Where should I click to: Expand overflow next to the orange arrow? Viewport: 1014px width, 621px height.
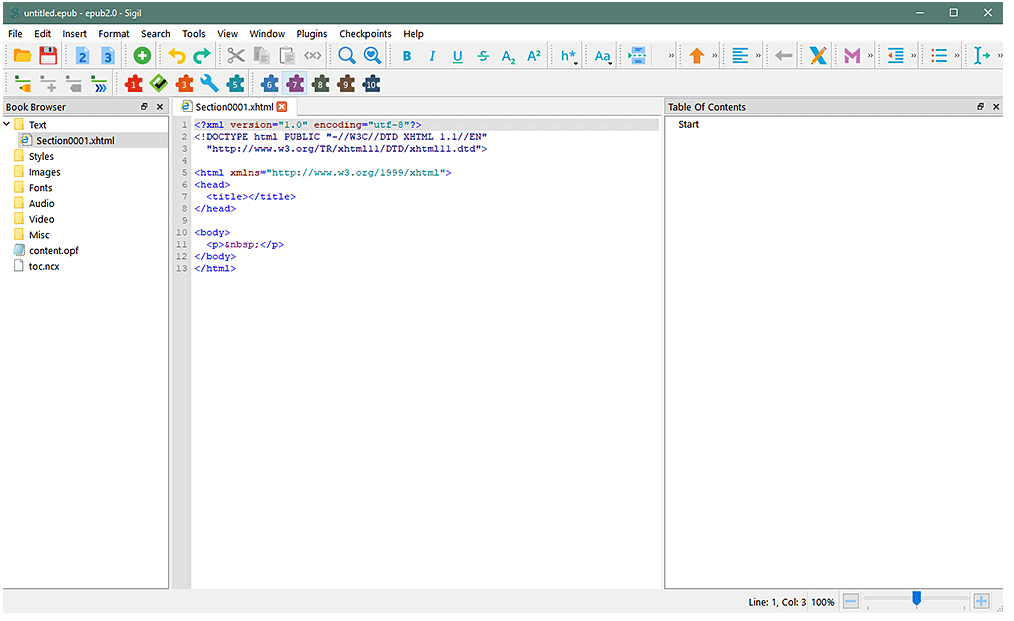715,56
